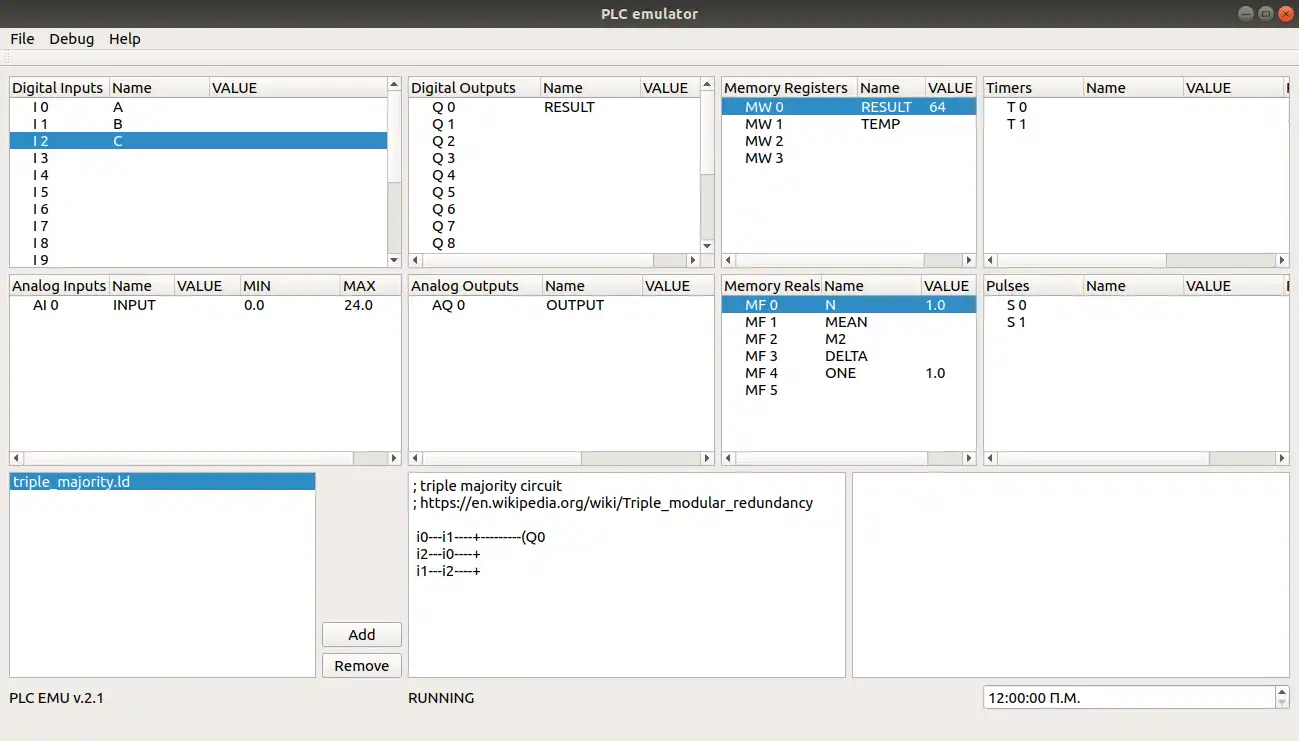This screenshot has width=1299, height=741.
Task: Open the Debug menu
Action: [x=71, y=39]
